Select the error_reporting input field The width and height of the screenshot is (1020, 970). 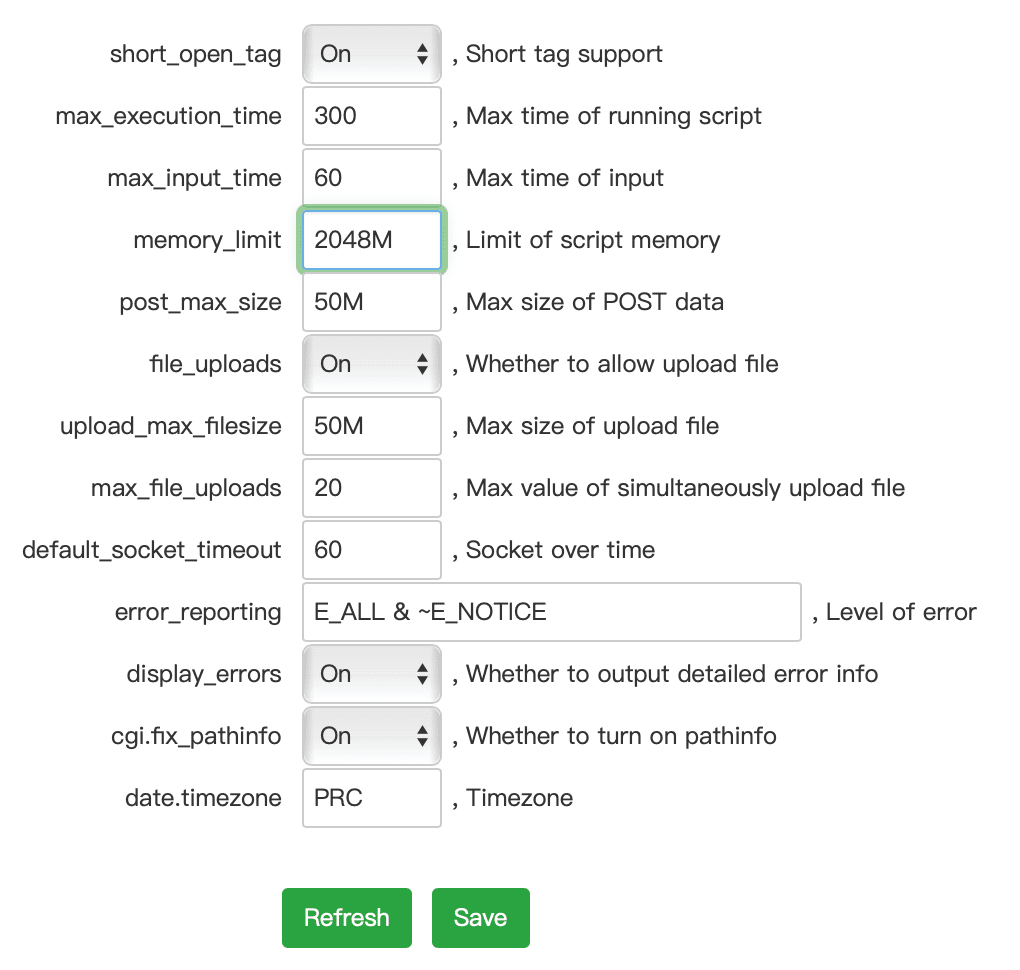550,612
